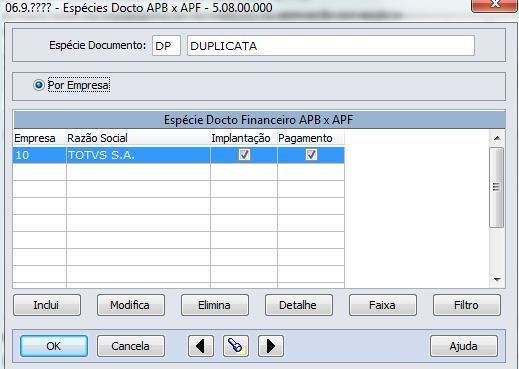Open the Ajuda help button
The height and width of the screenshot is (369, 519).
464,346
